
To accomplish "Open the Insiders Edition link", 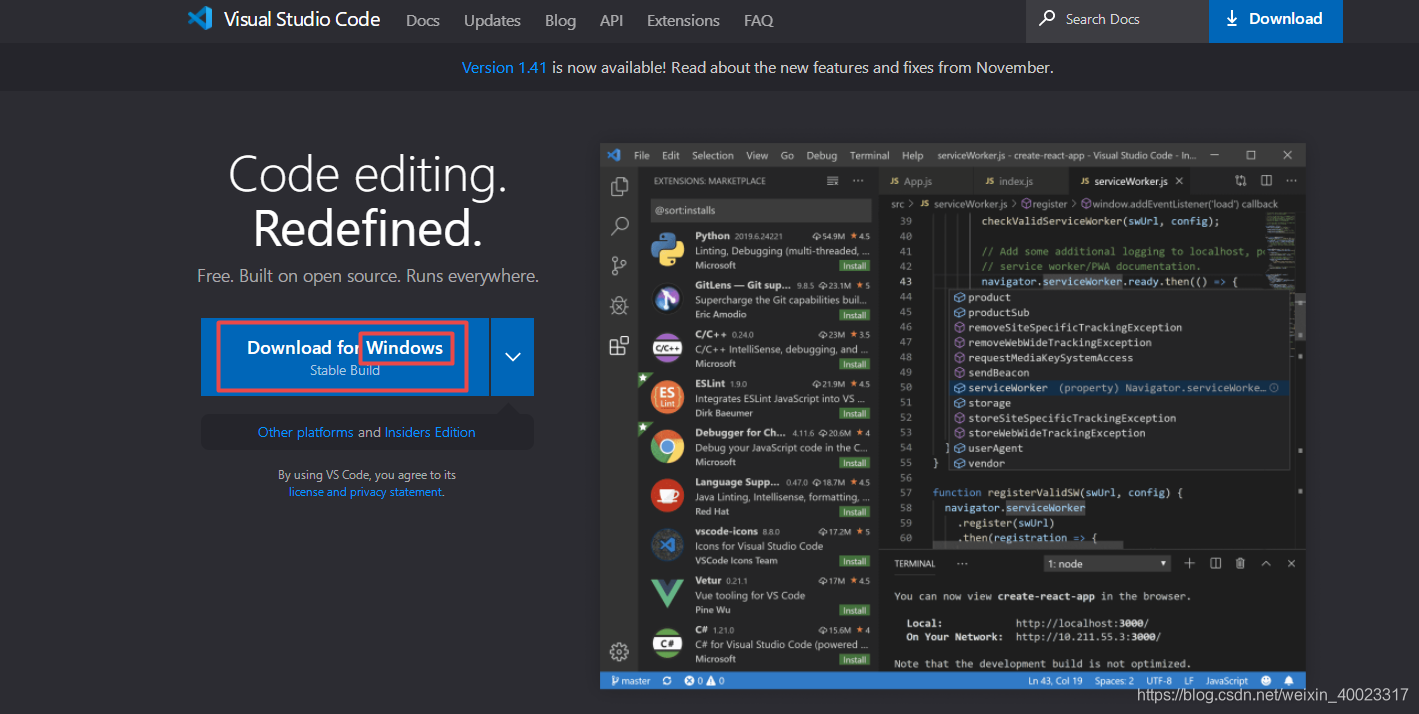I will pyautogui.click(x=430, y=432).
